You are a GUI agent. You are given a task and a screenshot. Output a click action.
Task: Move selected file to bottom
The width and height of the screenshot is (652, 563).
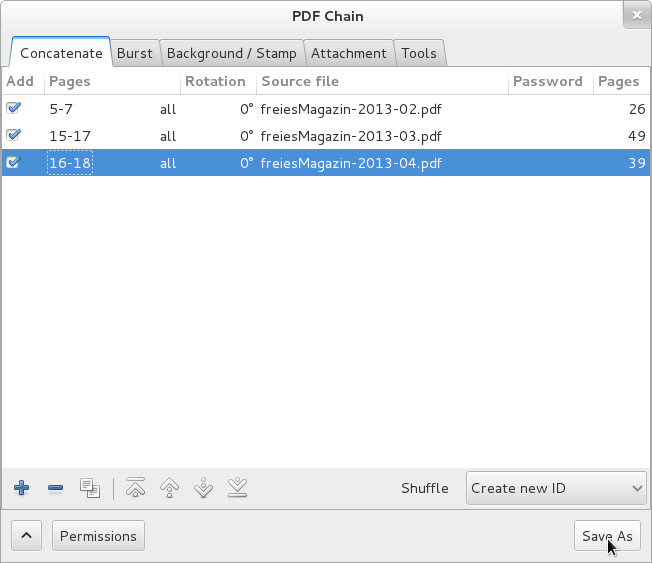click(237, 489)
